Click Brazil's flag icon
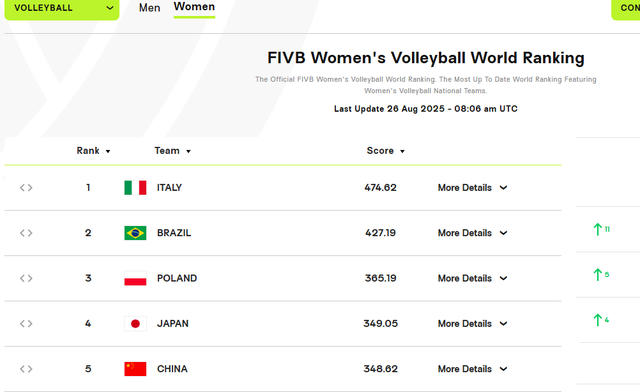Screen dimensions: 640x392 (135, 233)
